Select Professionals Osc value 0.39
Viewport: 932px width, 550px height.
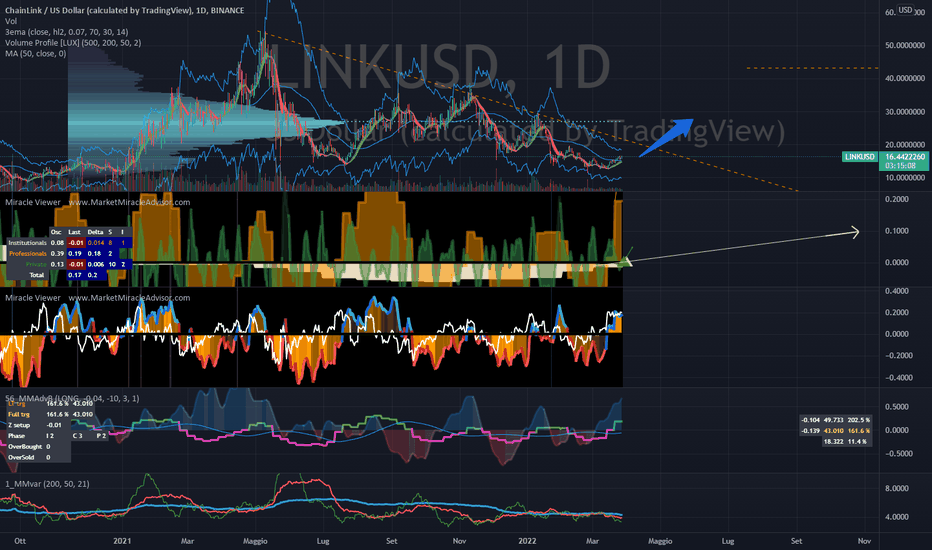coord(57,253)
